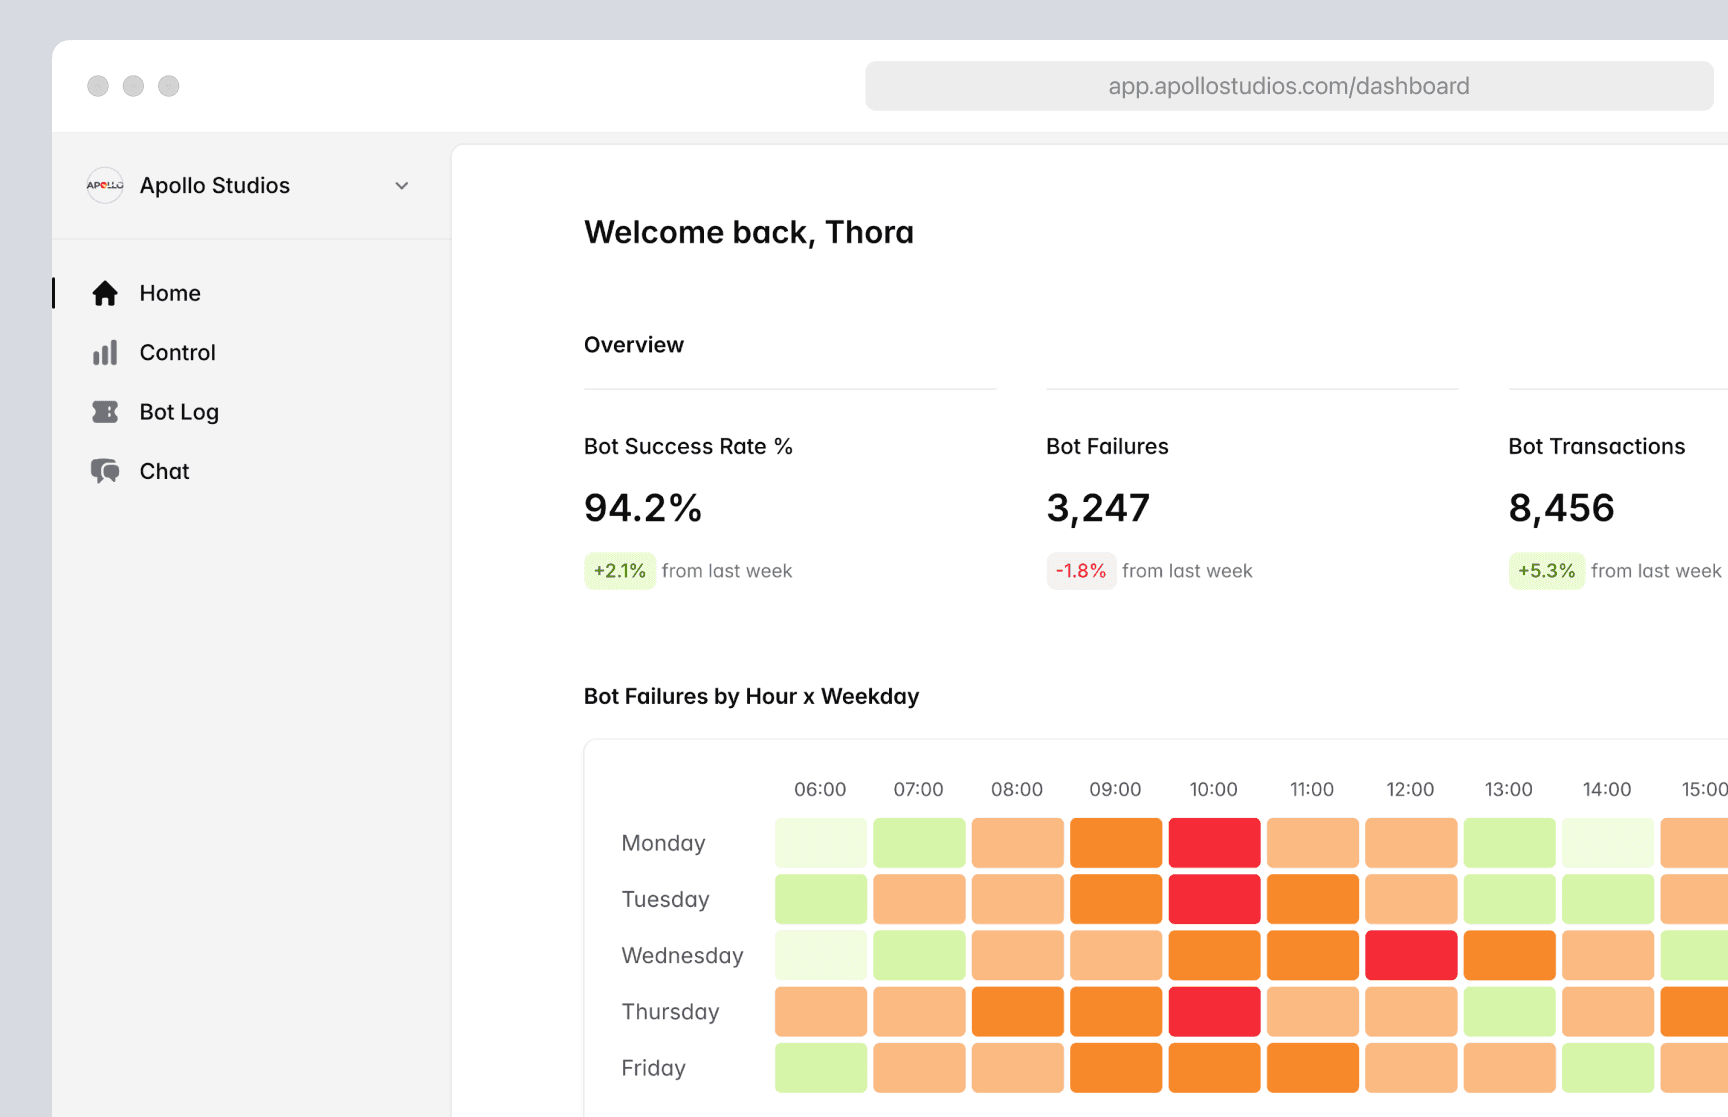1728x1117 pixels.
Task: Click the Thursday row label
Action: pos(670,1012)
